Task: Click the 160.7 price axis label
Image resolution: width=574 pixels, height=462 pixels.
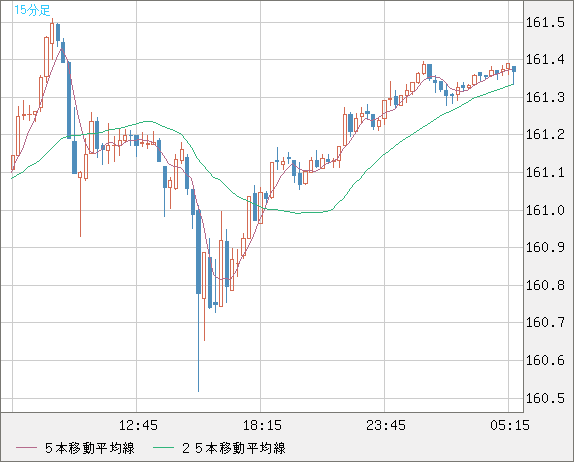Action: pos(545,323)
